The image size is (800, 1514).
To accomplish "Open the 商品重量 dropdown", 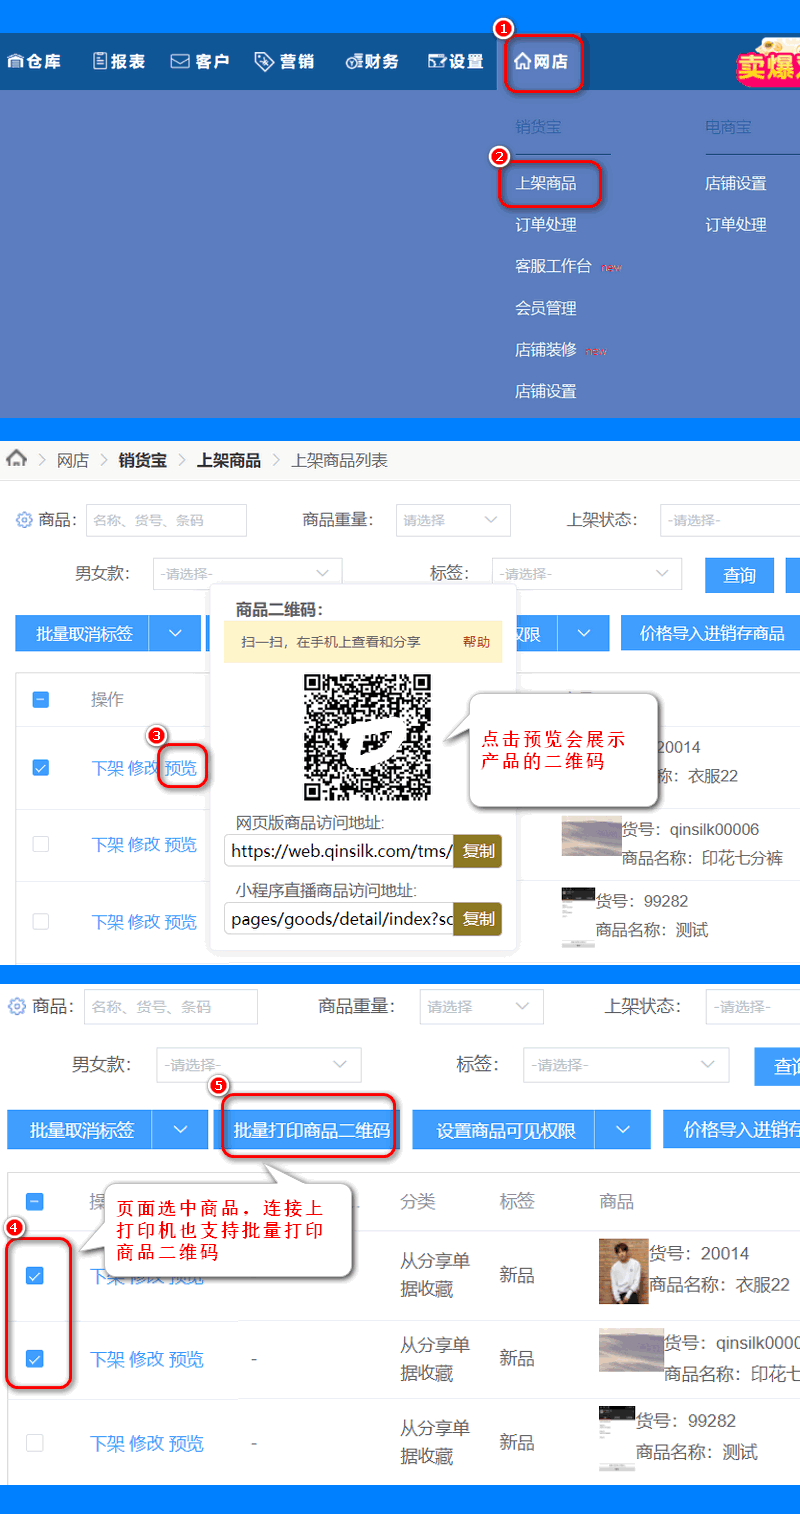I will pos(453,520).
